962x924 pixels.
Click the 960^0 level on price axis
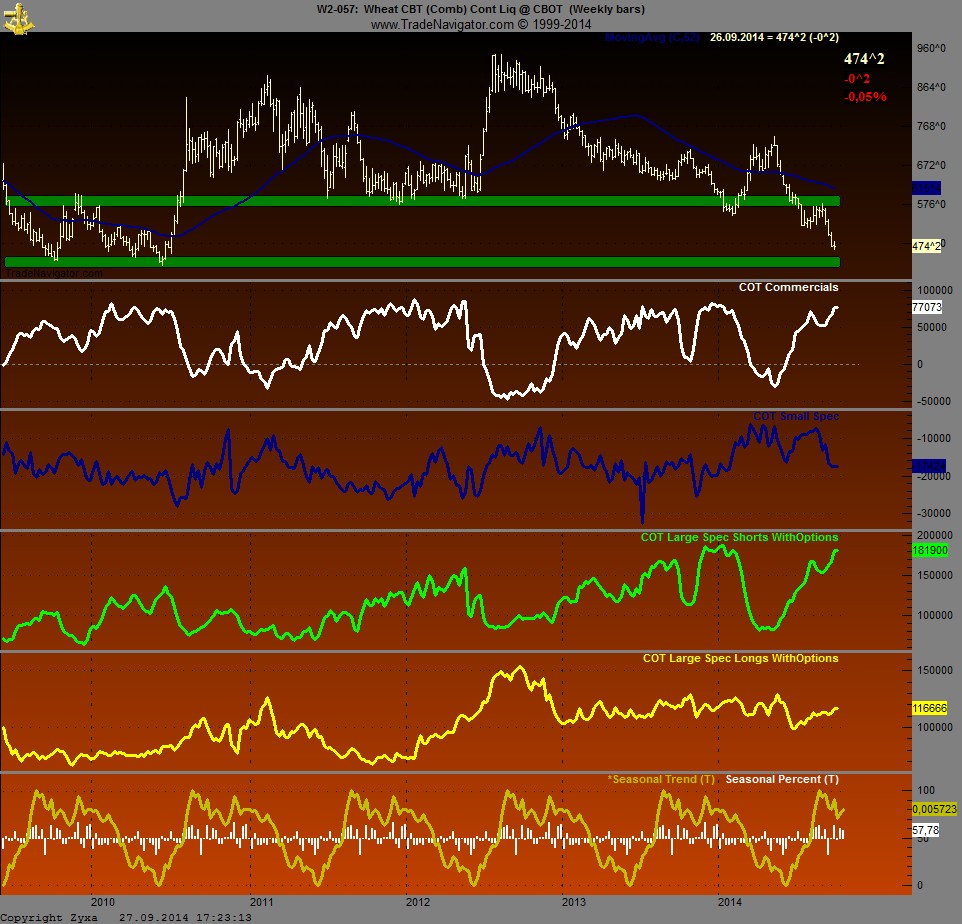pos(932,48)
